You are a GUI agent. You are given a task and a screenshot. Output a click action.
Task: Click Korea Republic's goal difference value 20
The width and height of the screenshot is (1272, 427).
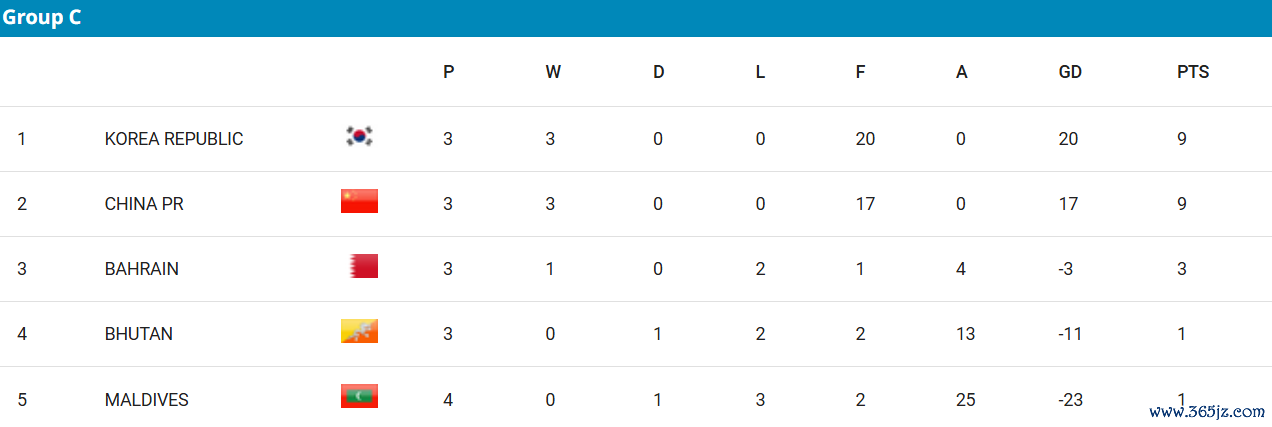(x=1068, y=139)
